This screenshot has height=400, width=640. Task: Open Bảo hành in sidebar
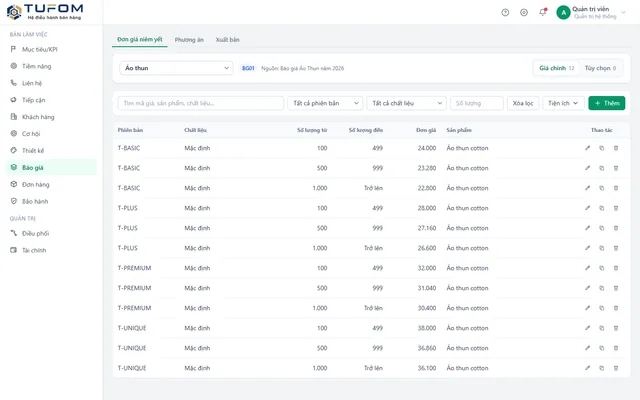pos(51,201)
